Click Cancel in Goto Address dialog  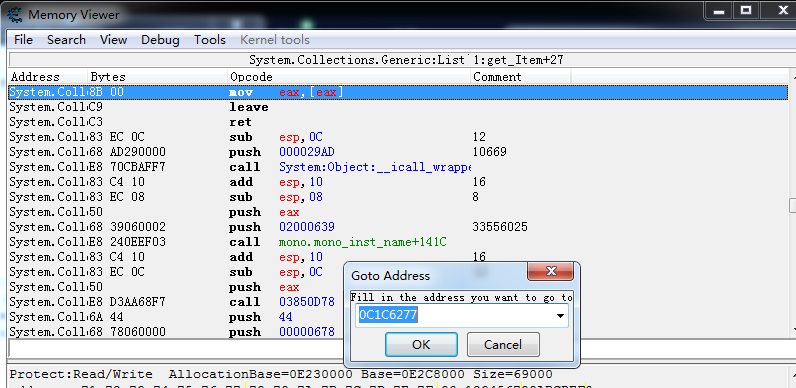[503, 345]
